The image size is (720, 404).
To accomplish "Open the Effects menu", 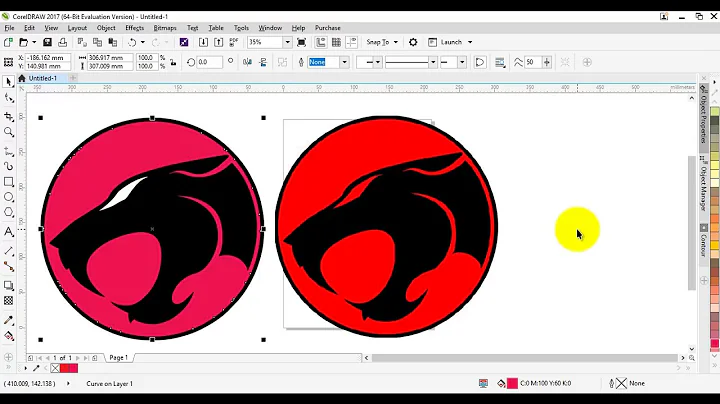I will coord(135,28).
